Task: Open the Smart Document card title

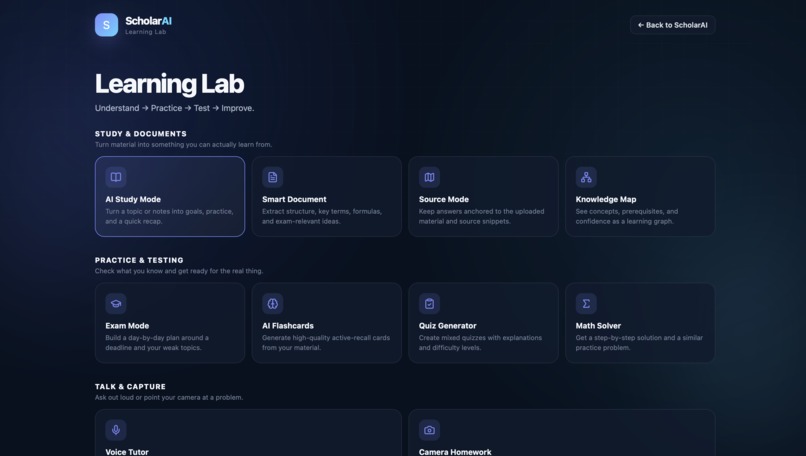Action: click(294, 199)
